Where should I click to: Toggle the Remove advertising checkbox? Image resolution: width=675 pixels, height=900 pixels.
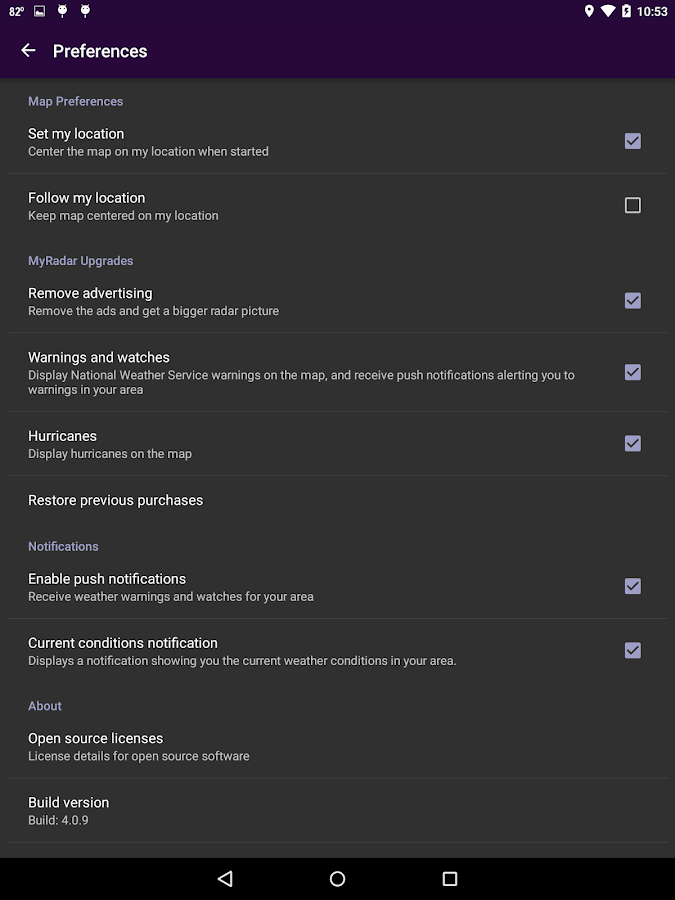tap(633, 301)
